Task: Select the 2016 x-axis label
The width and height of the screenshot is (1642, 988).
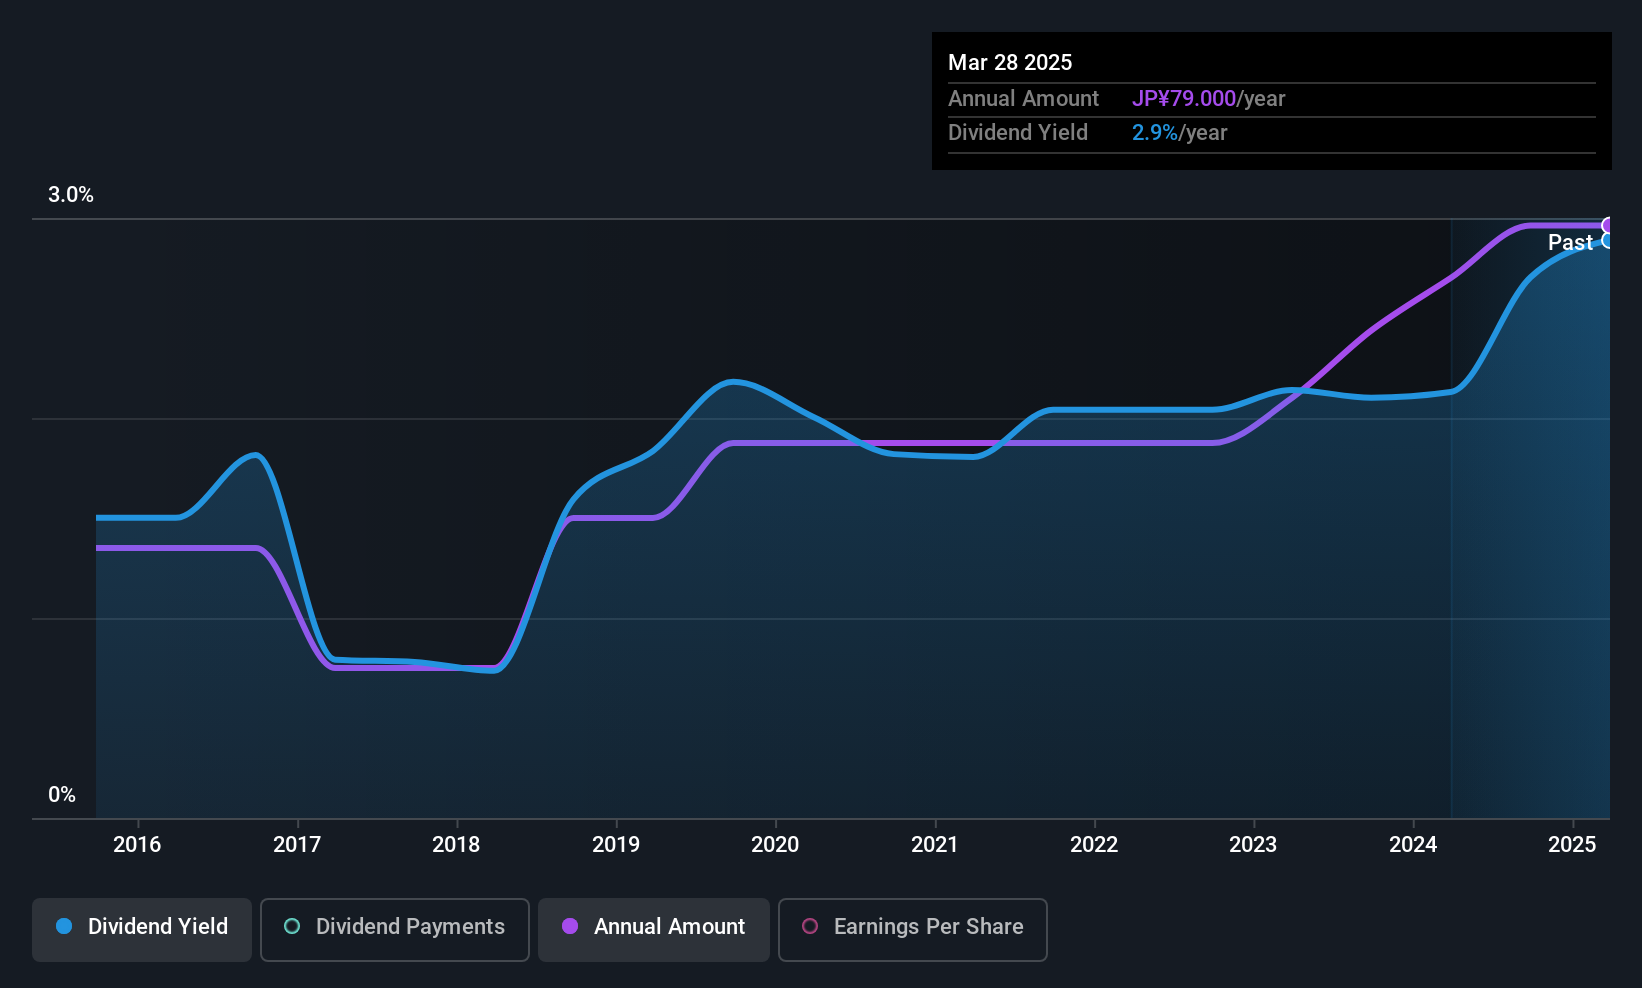Action: coord(137,844)
